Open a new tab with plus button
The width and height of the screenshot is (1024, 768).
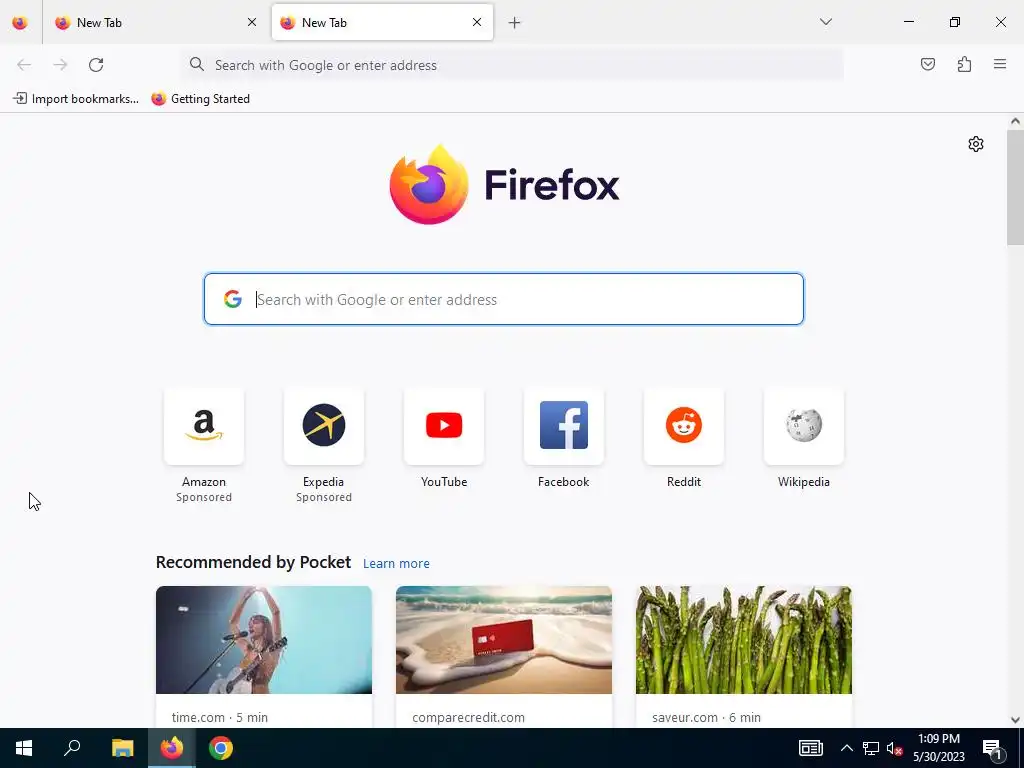tap(515, 23)
